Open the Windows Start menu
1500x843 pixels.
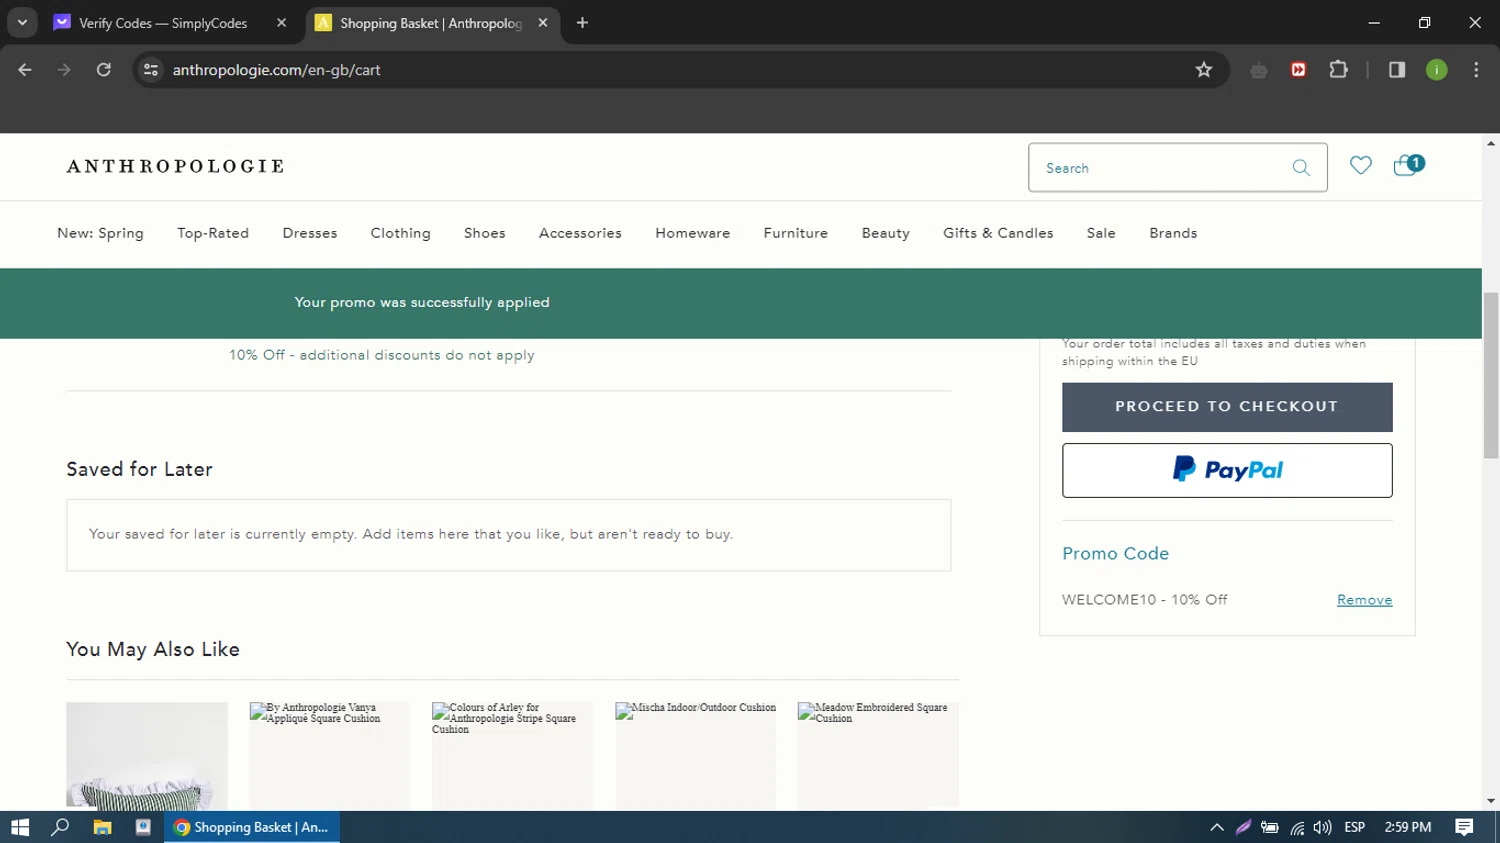20,827
